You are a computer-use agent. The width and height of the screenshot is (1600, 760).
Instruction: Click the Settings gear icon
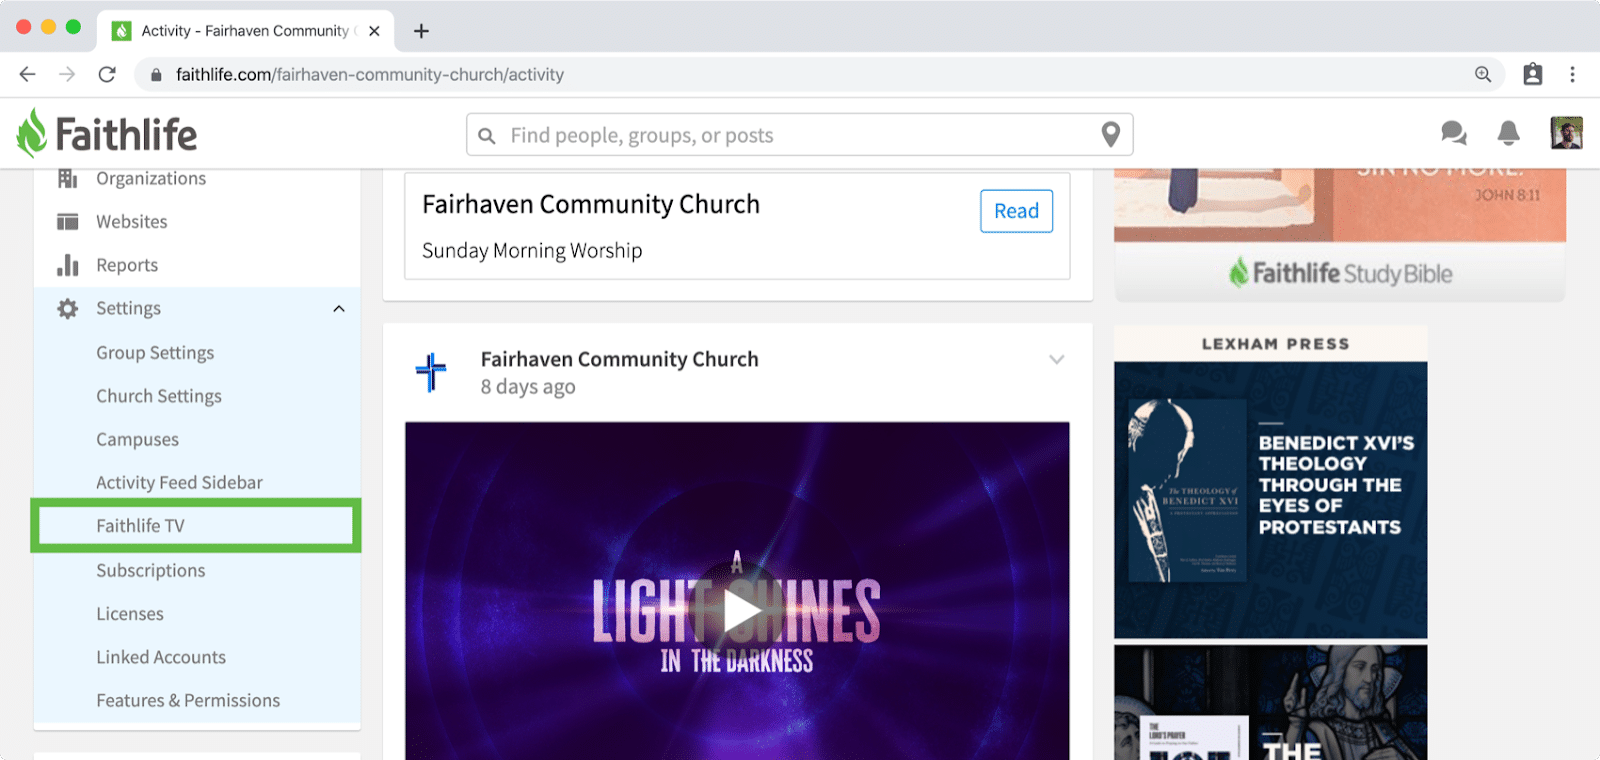pos(68,309)
